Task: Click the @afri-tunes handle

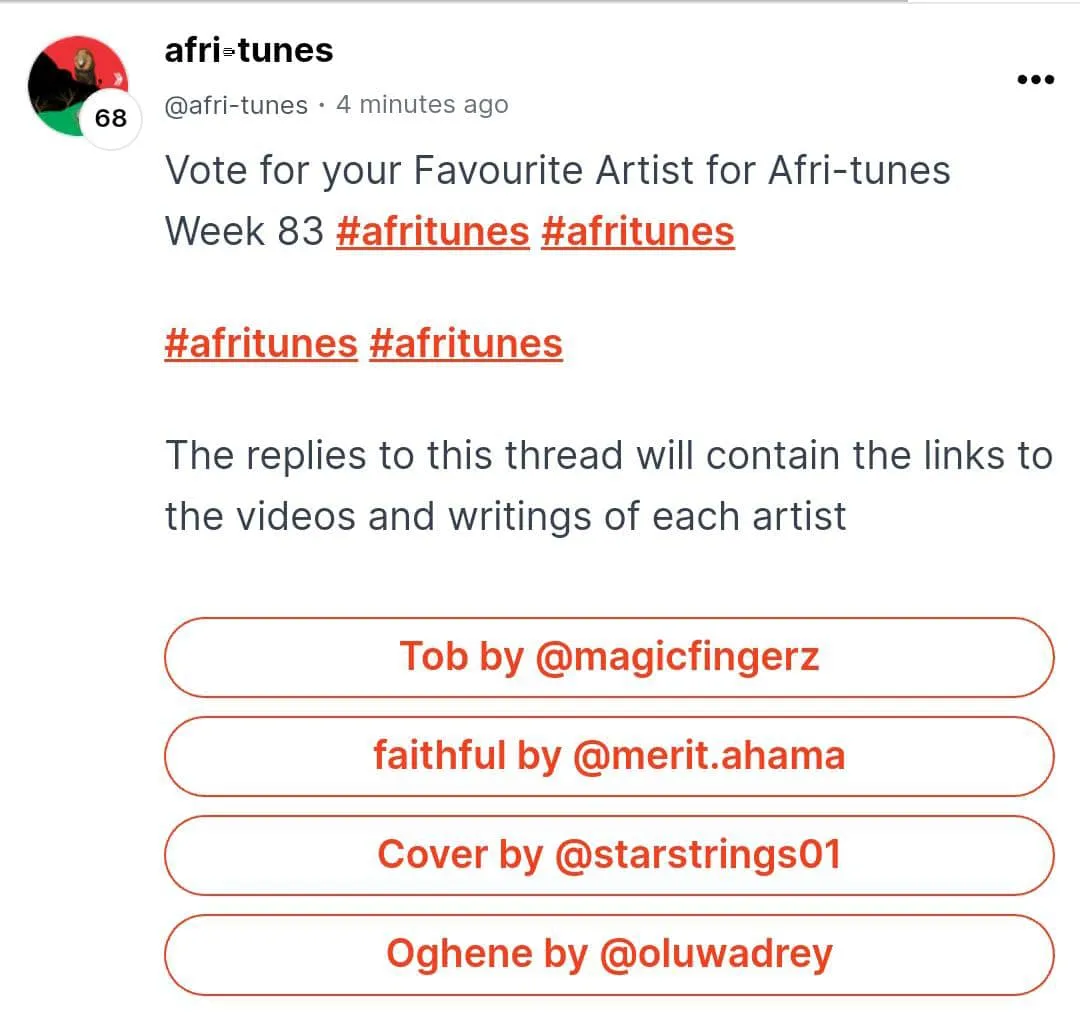Action: (x=236, y=105)
